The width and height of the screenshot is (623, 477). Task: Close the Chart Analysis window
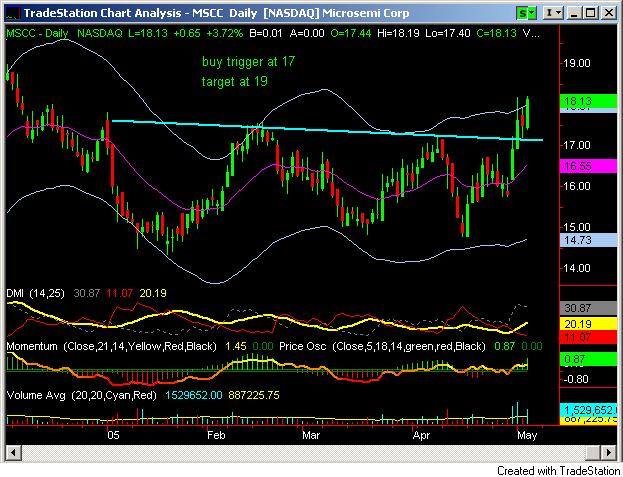[609, 14]
